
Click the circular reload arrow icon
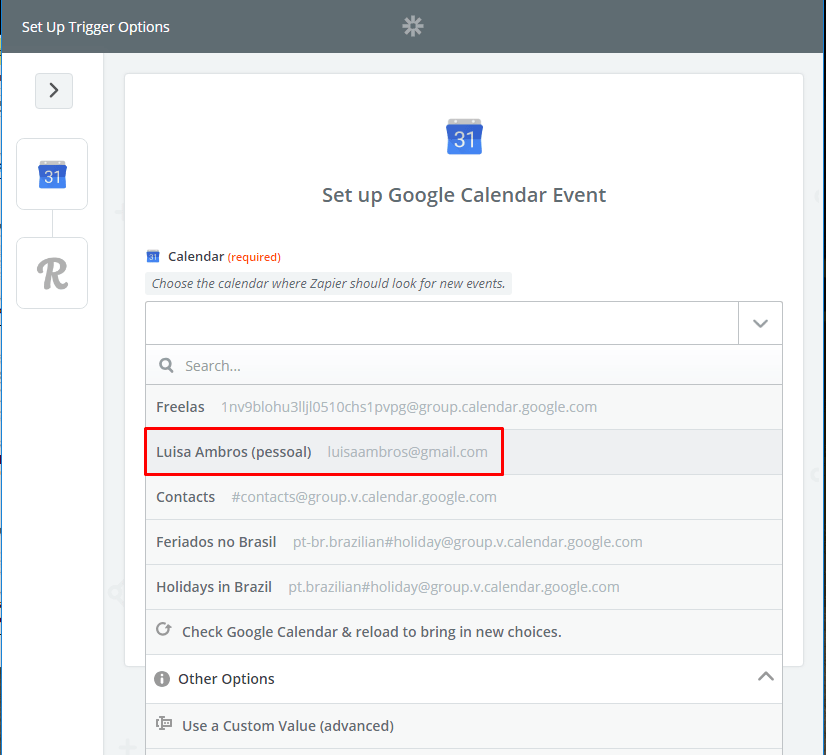click(x=165, y=631)
